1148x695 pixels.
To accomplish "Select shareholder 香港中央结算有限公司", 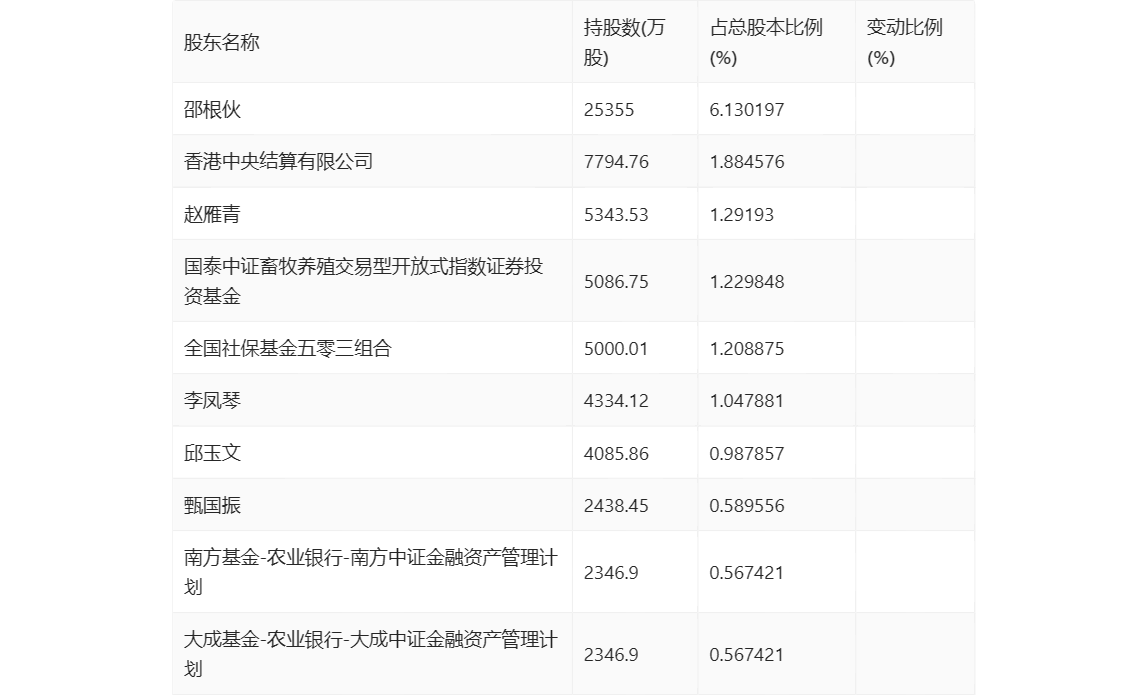I will 278,162.
